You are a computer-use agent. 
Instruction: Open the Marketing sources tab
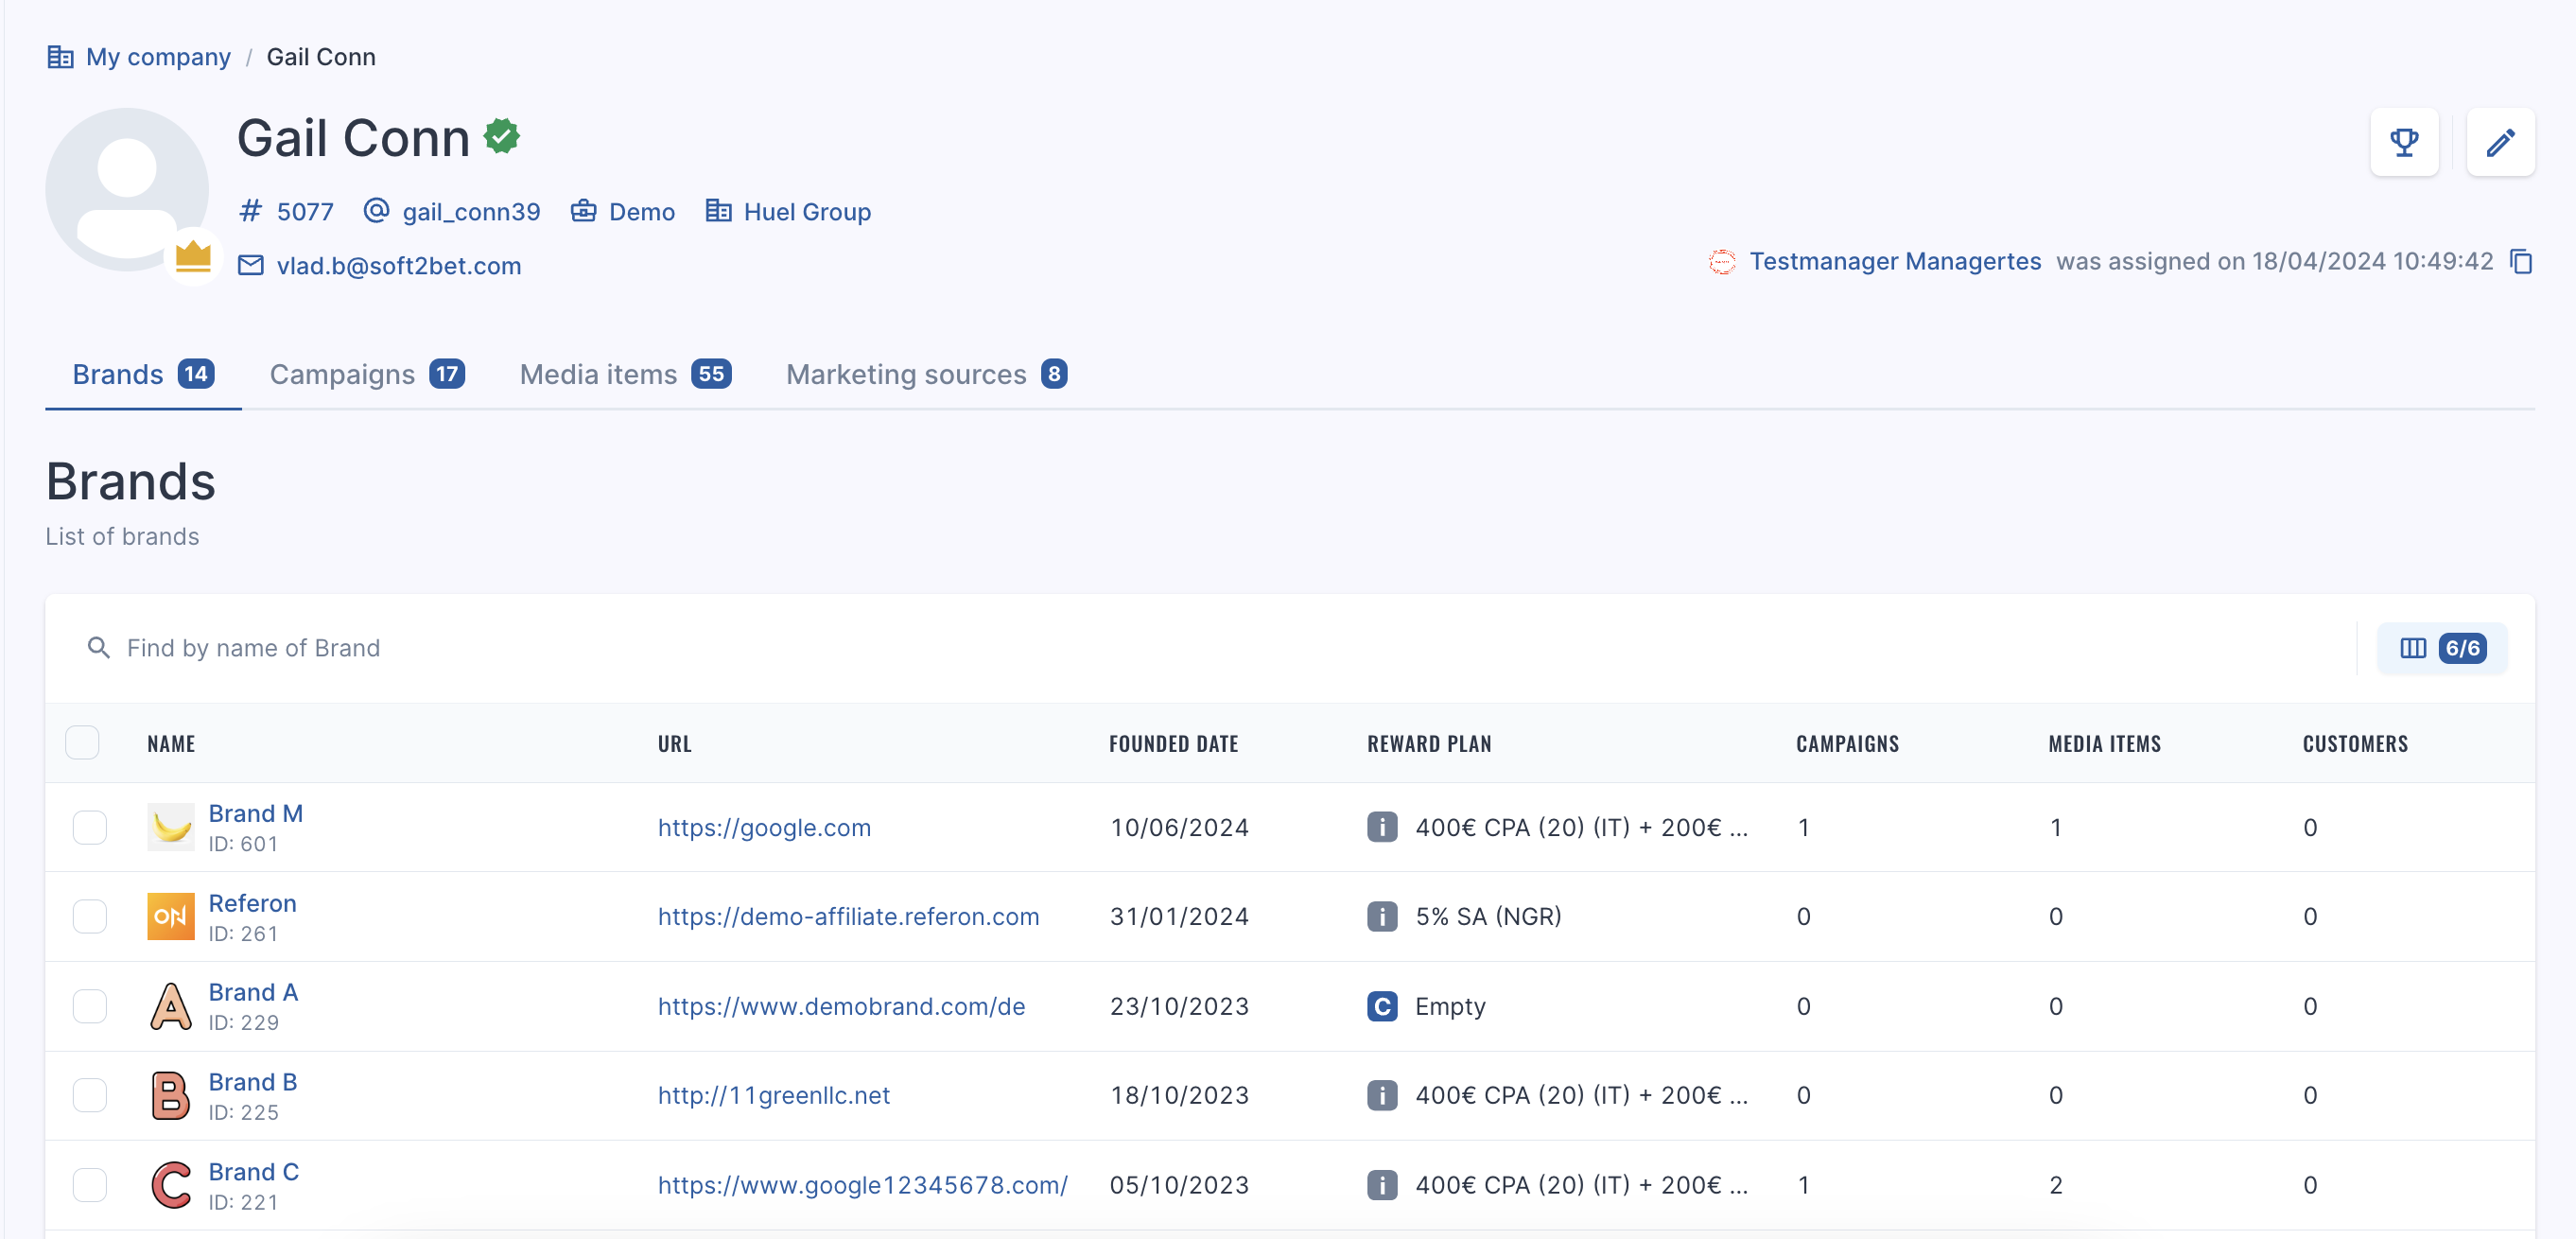tap(926, 374)
